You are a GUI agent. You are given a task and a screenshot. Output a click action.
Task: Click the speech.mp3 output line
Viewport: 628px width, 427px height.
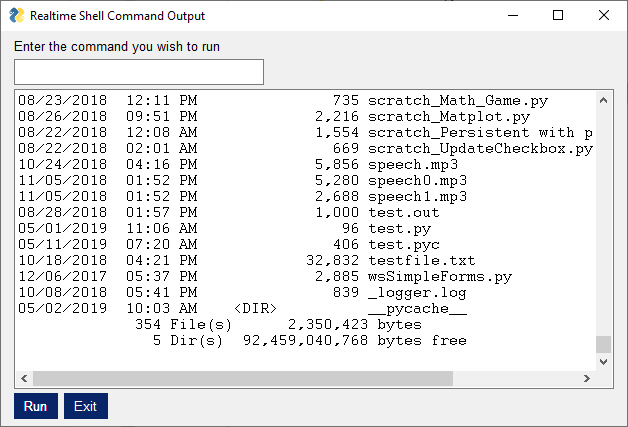(238, 164)
